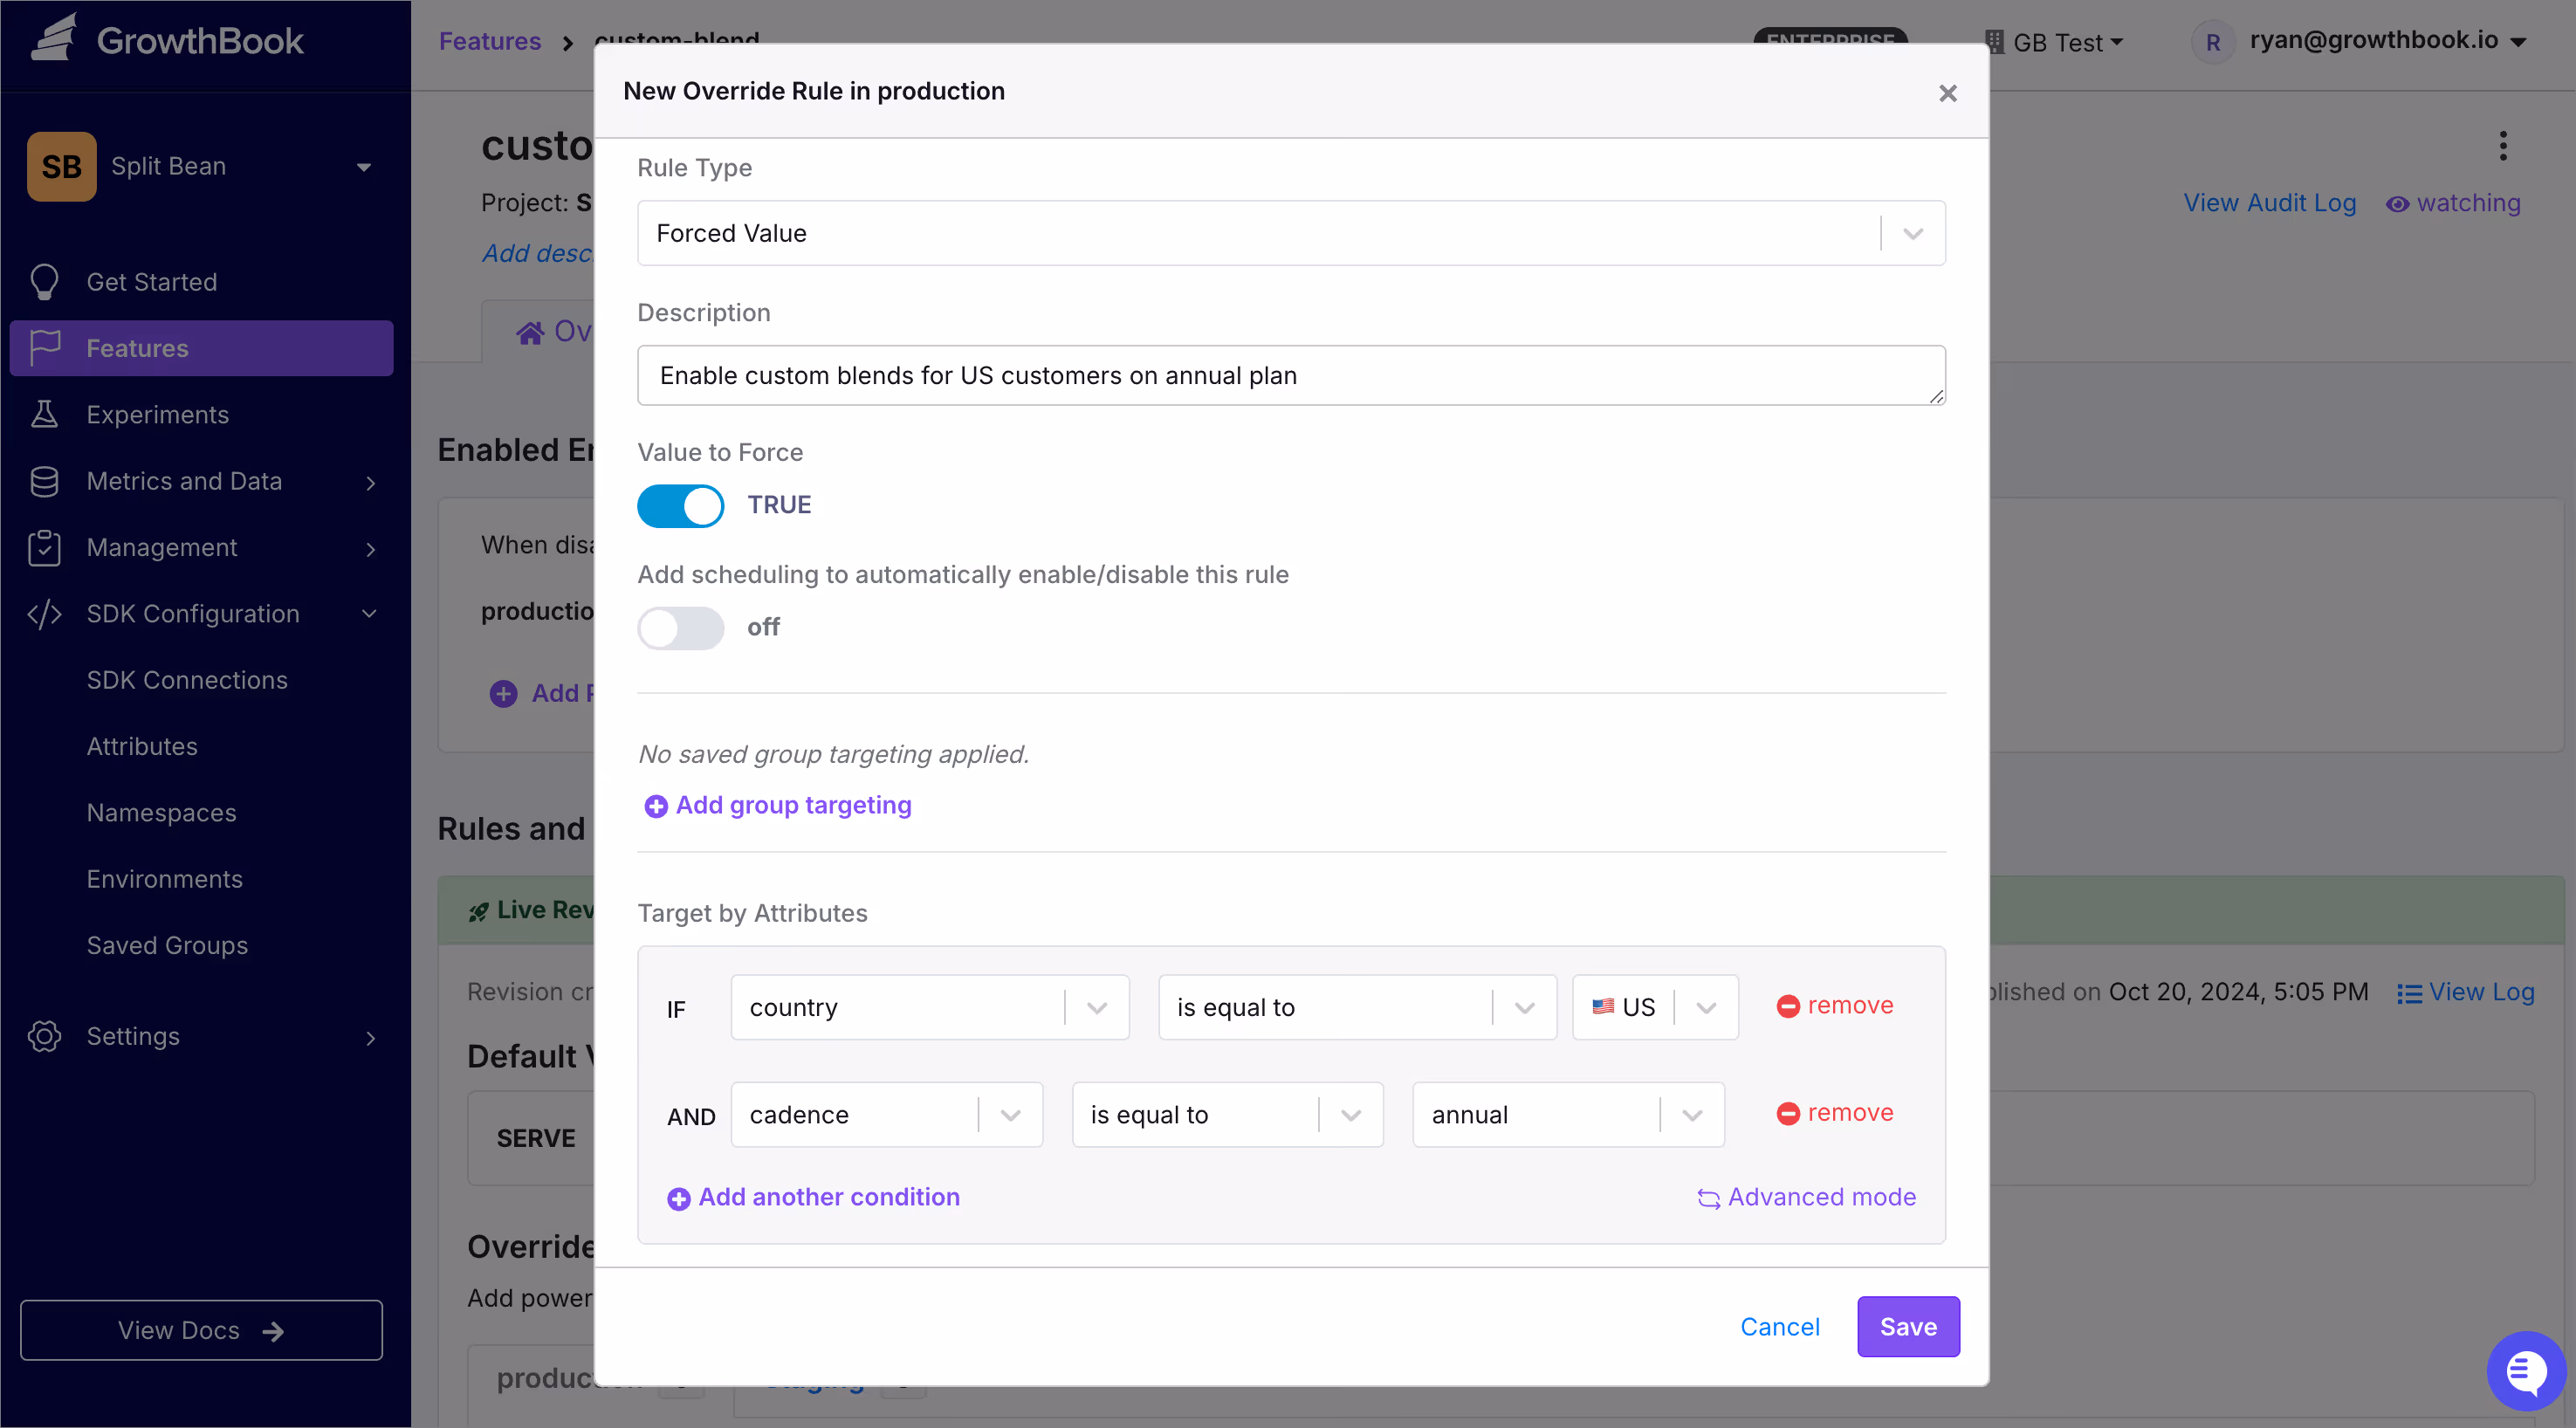Enable scheduling for this rule

click(x=680, y=628)
